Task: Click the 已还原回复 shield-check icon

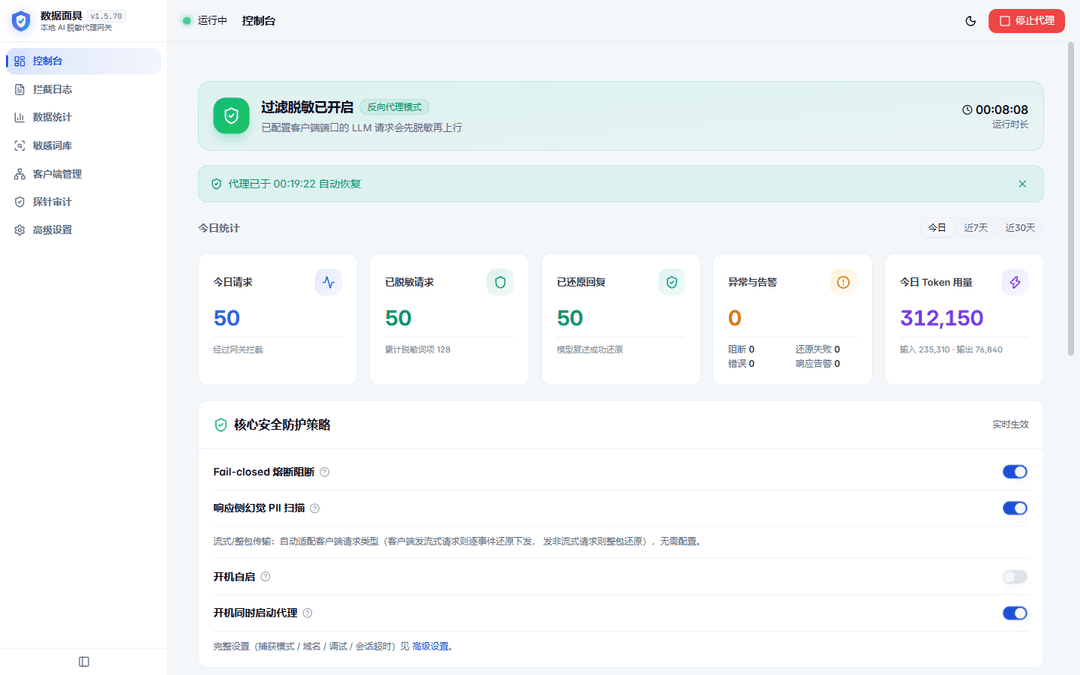Action: click(672, 282)
